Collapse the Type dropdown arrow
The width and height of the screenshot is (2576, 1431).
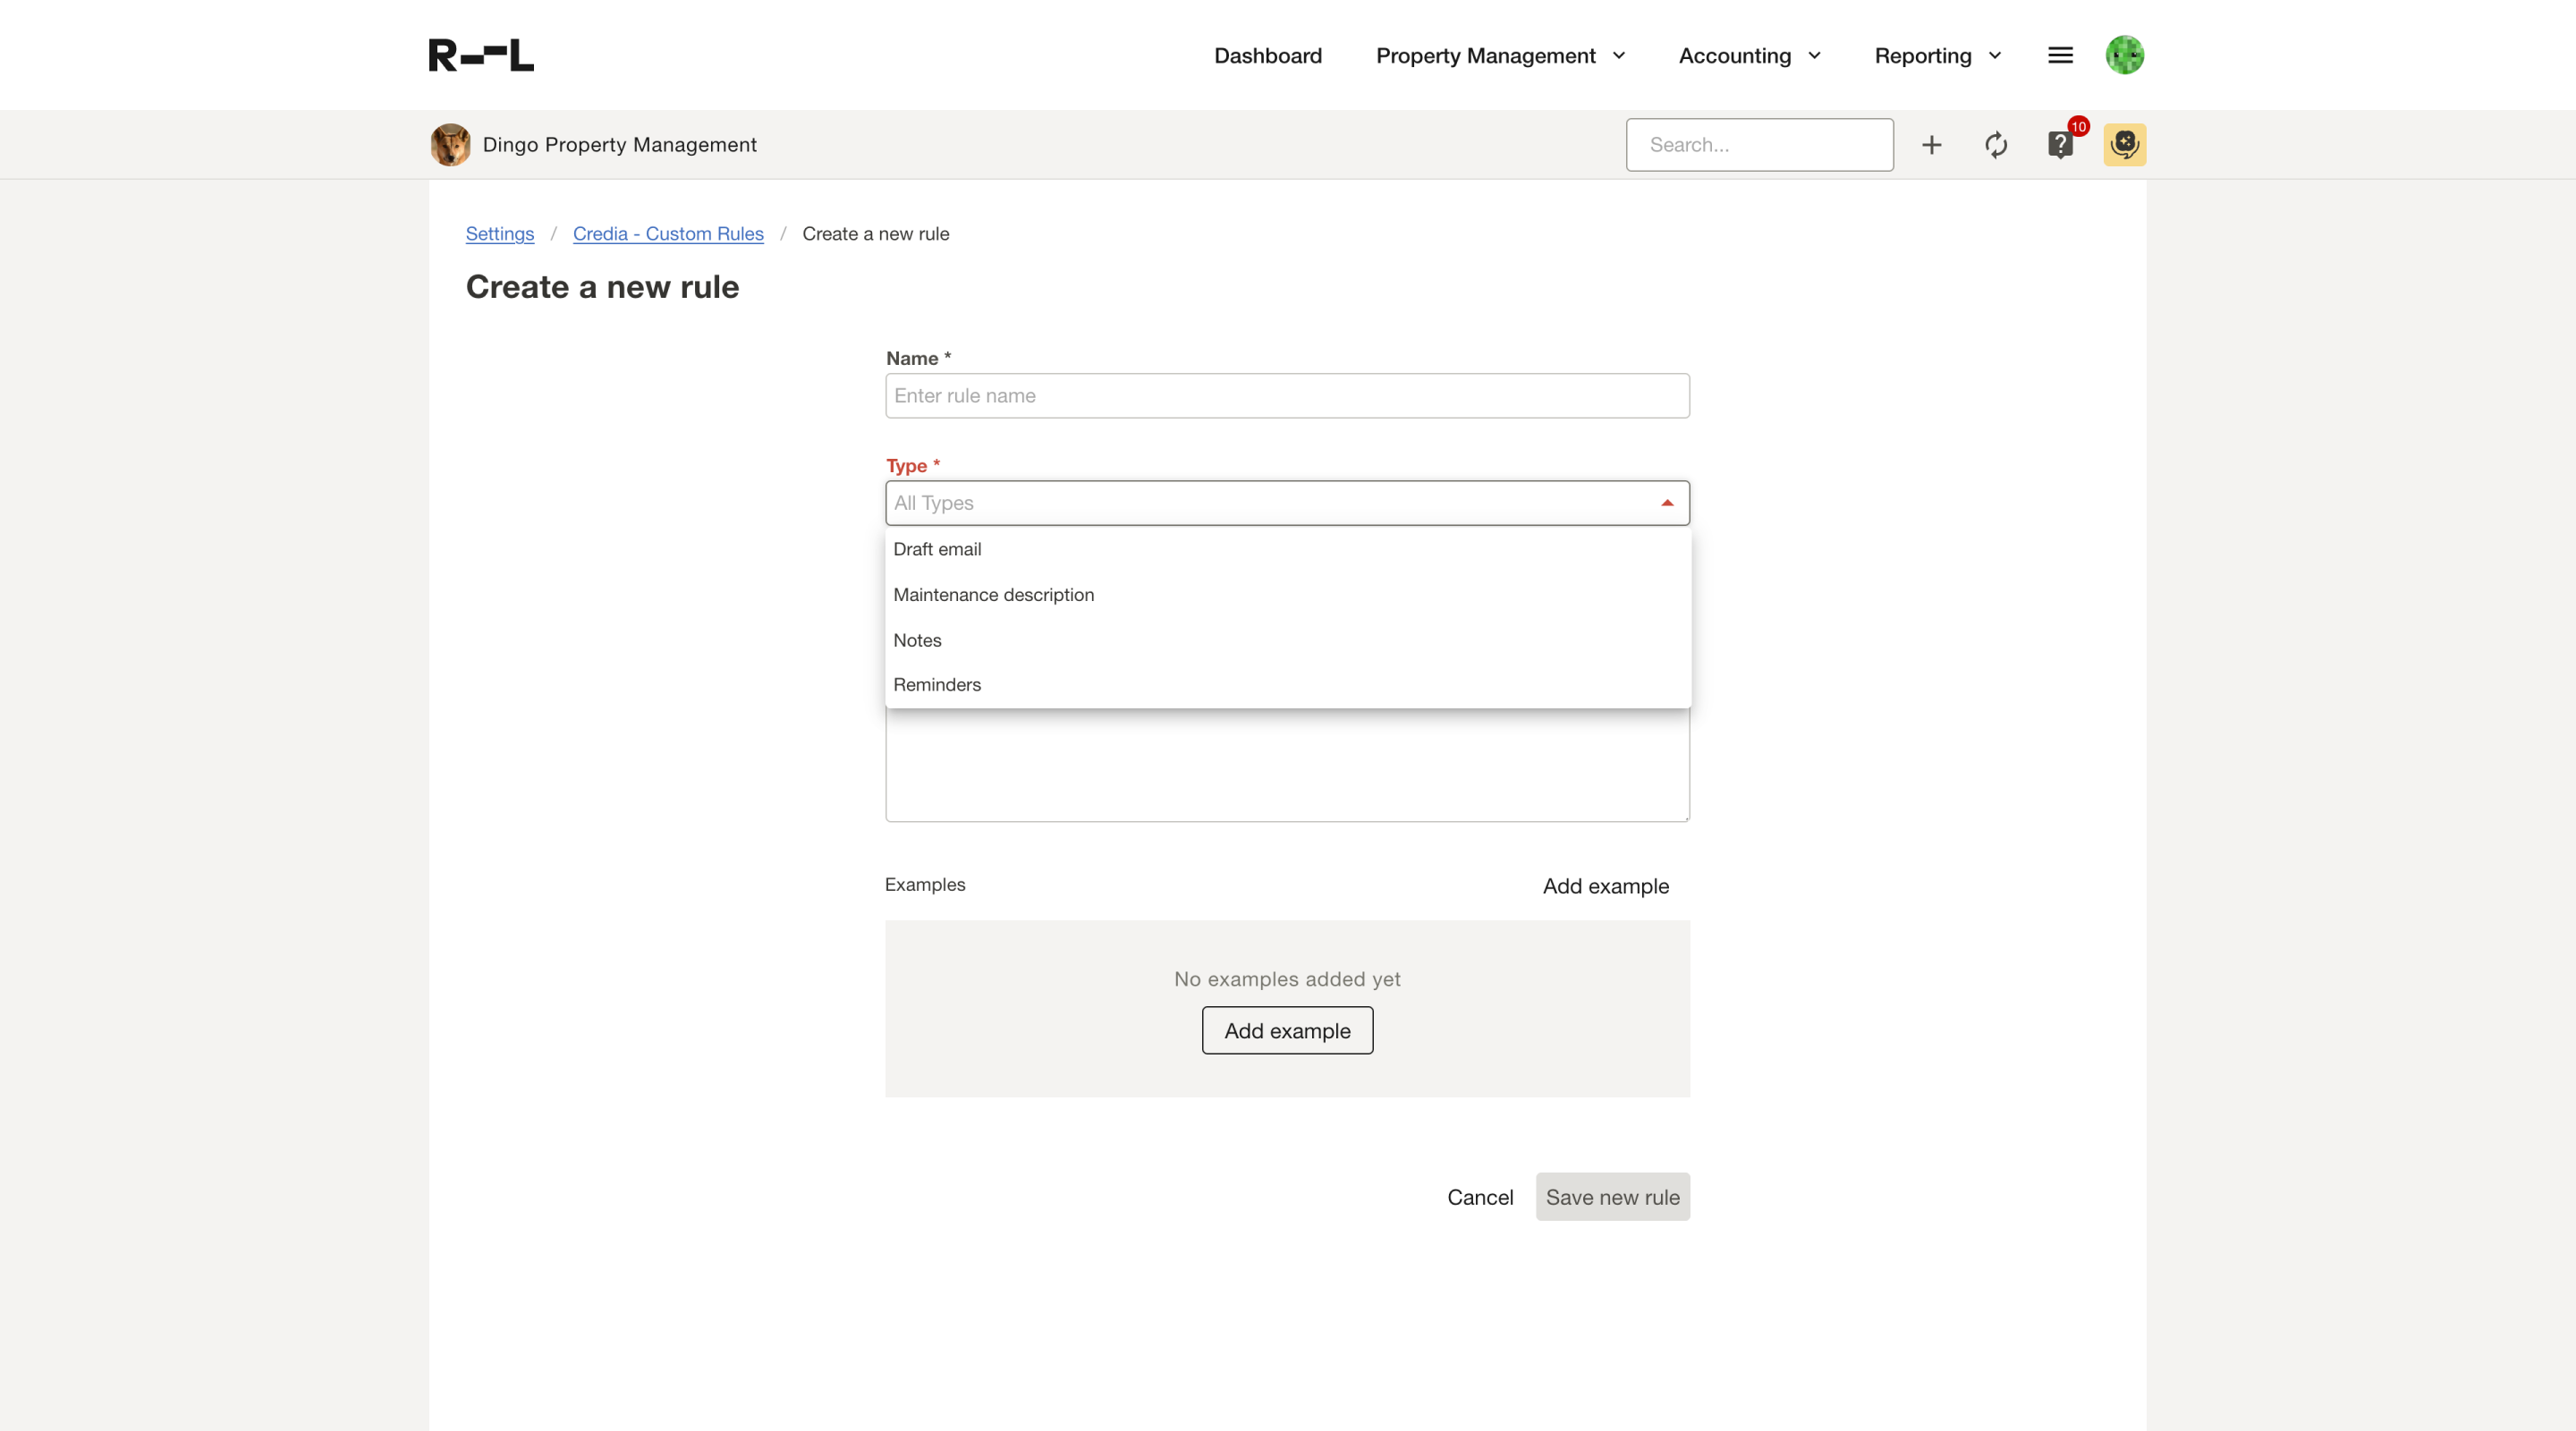pyautogui.click(x=1666, y=503)
